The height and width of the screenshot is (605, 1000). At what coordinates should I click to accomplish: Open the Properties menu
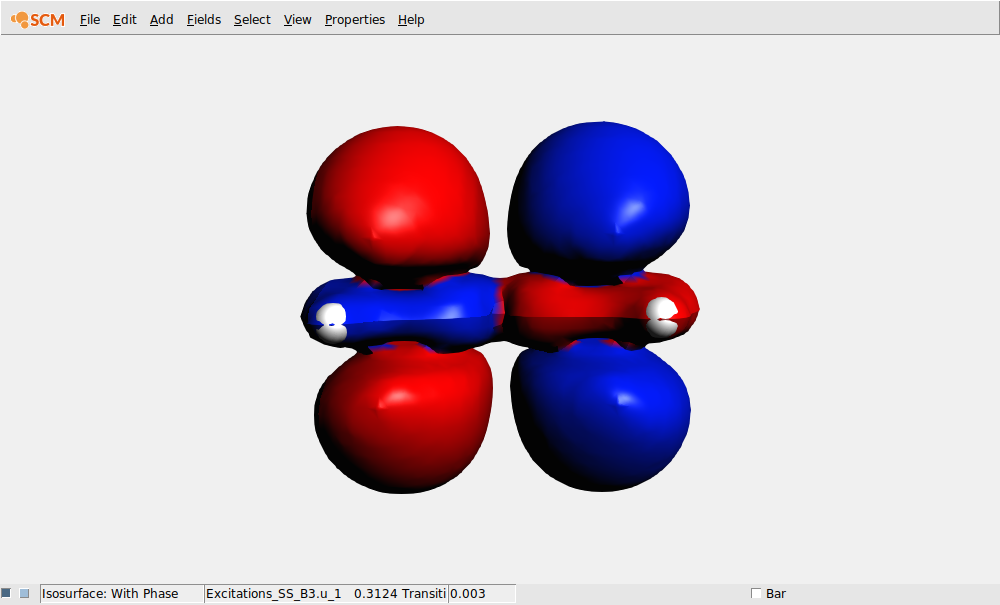354,19
